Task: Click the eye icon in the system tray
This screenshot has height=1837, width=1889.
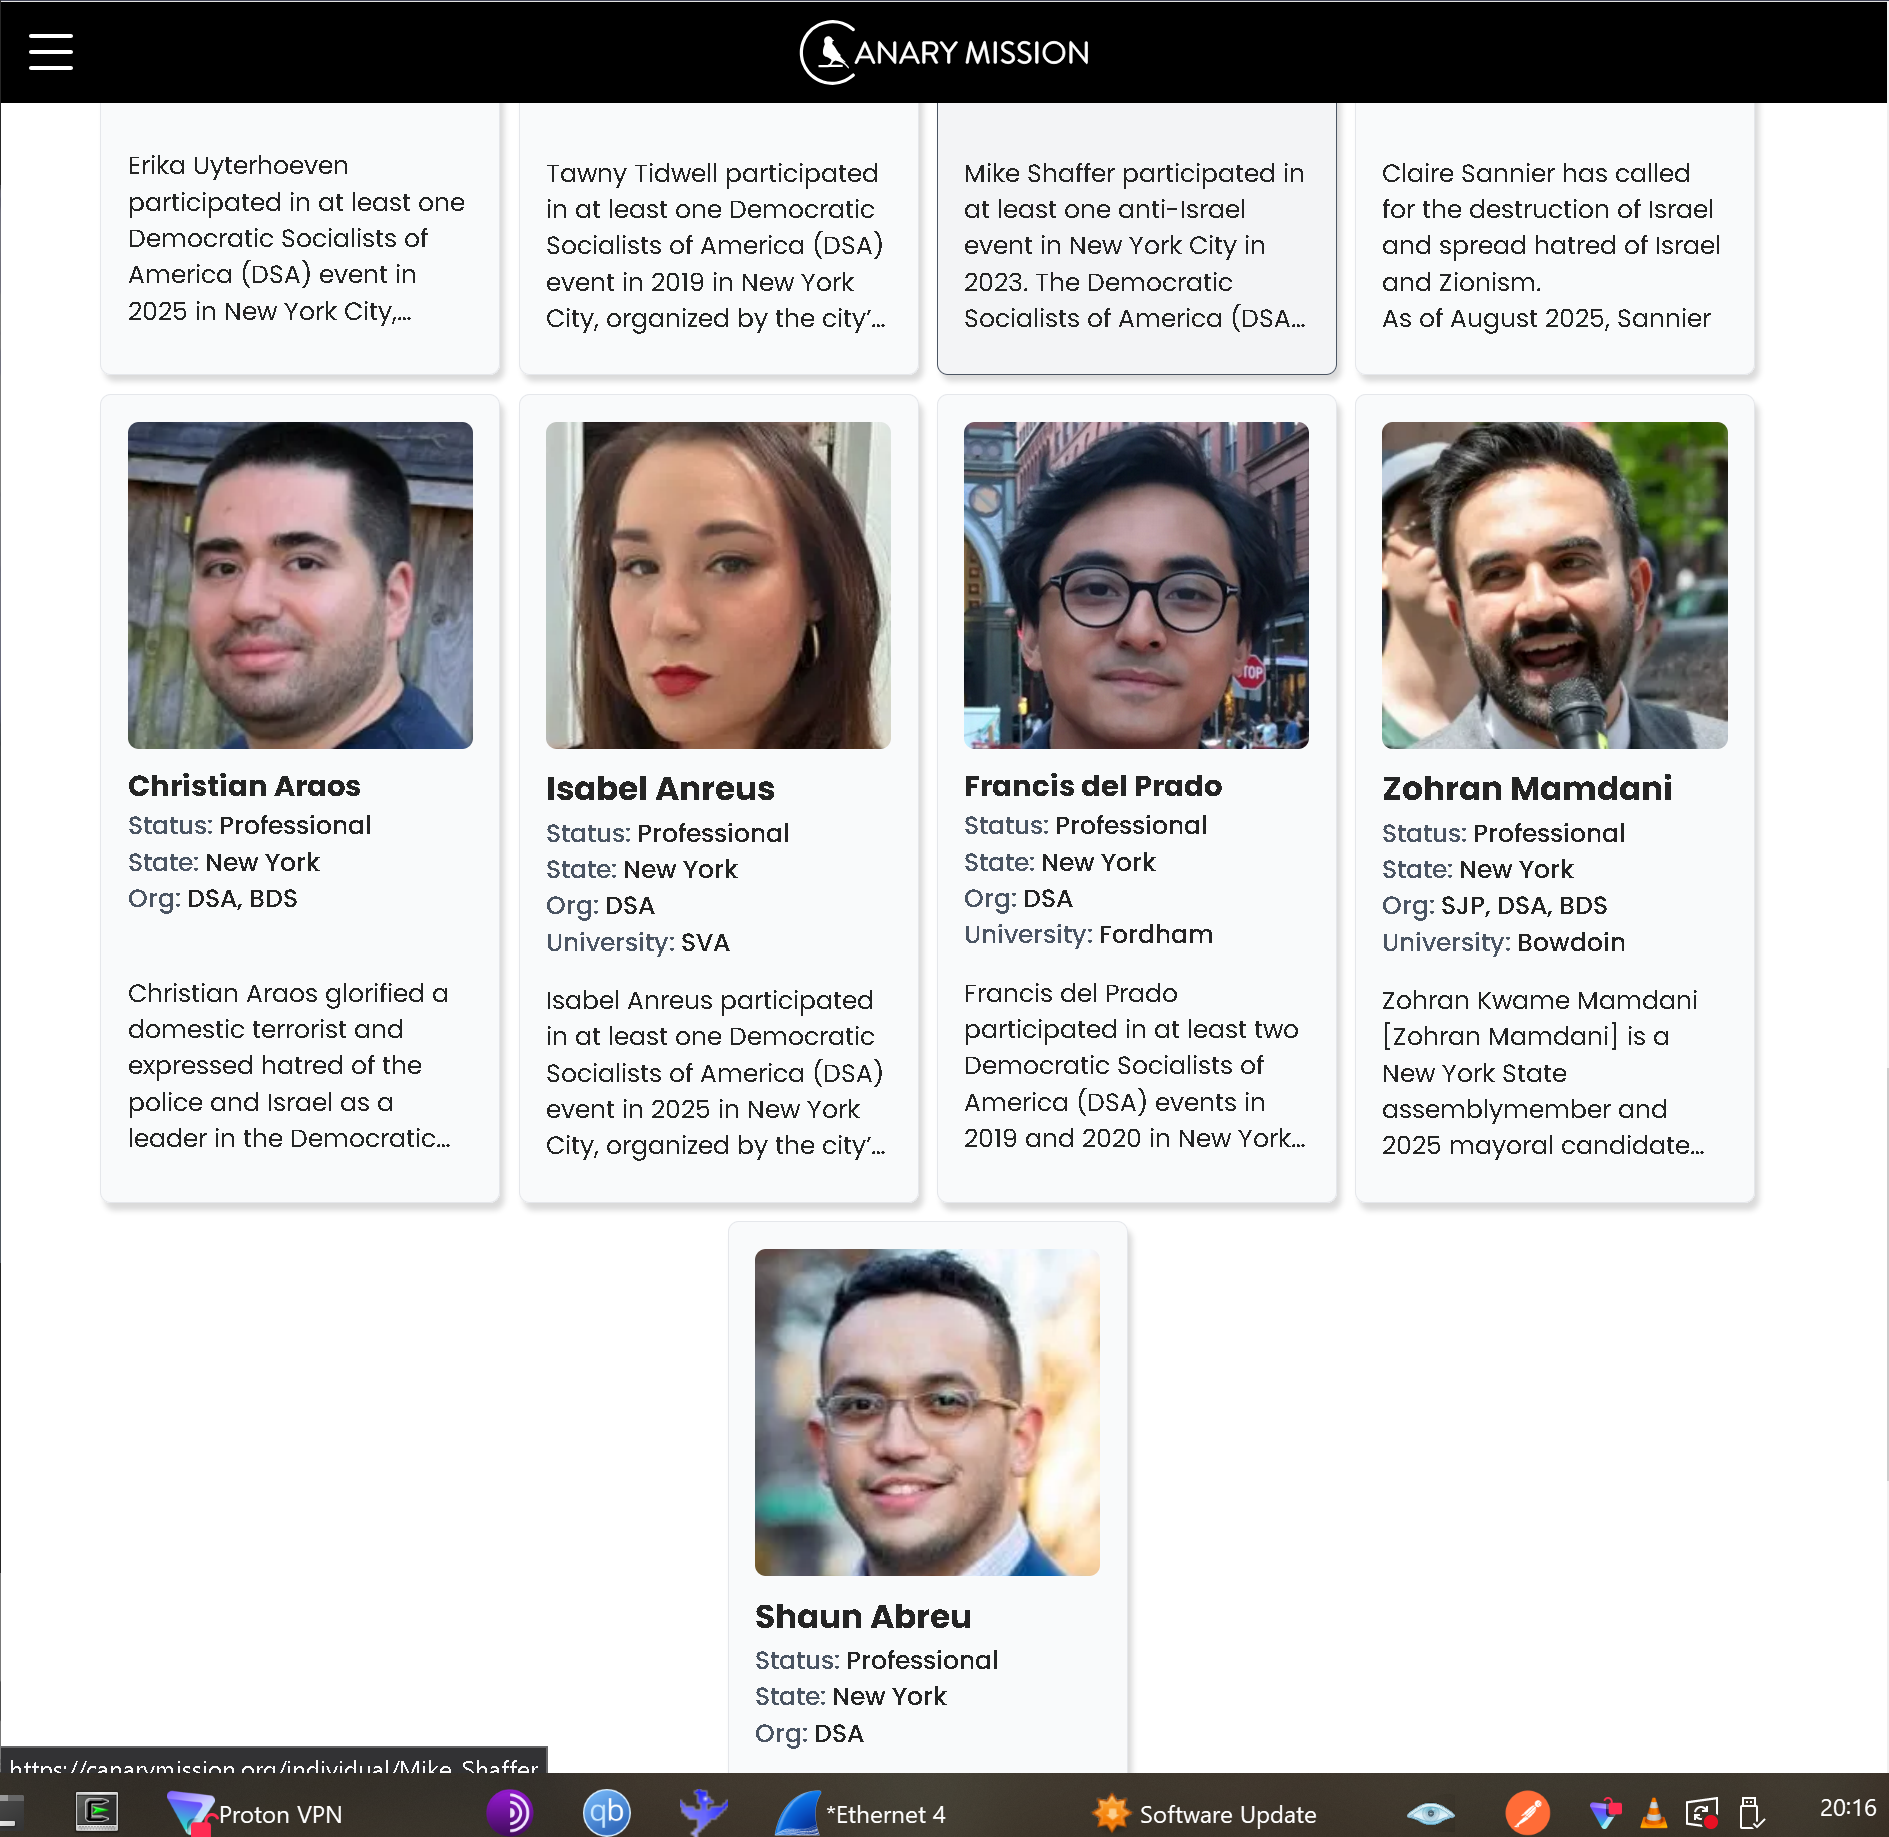Action: click(x=1430, y=1813)
